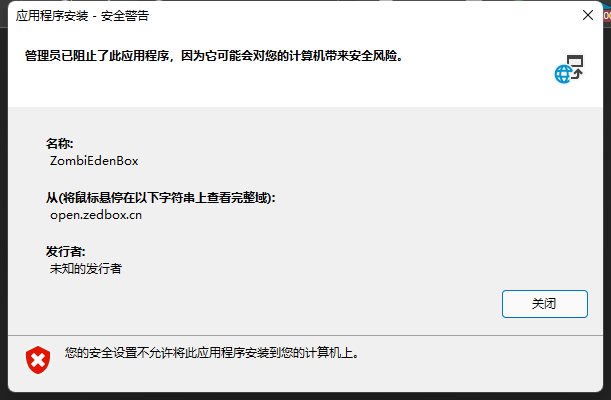Click the 发行者: label

coord(65,251)
